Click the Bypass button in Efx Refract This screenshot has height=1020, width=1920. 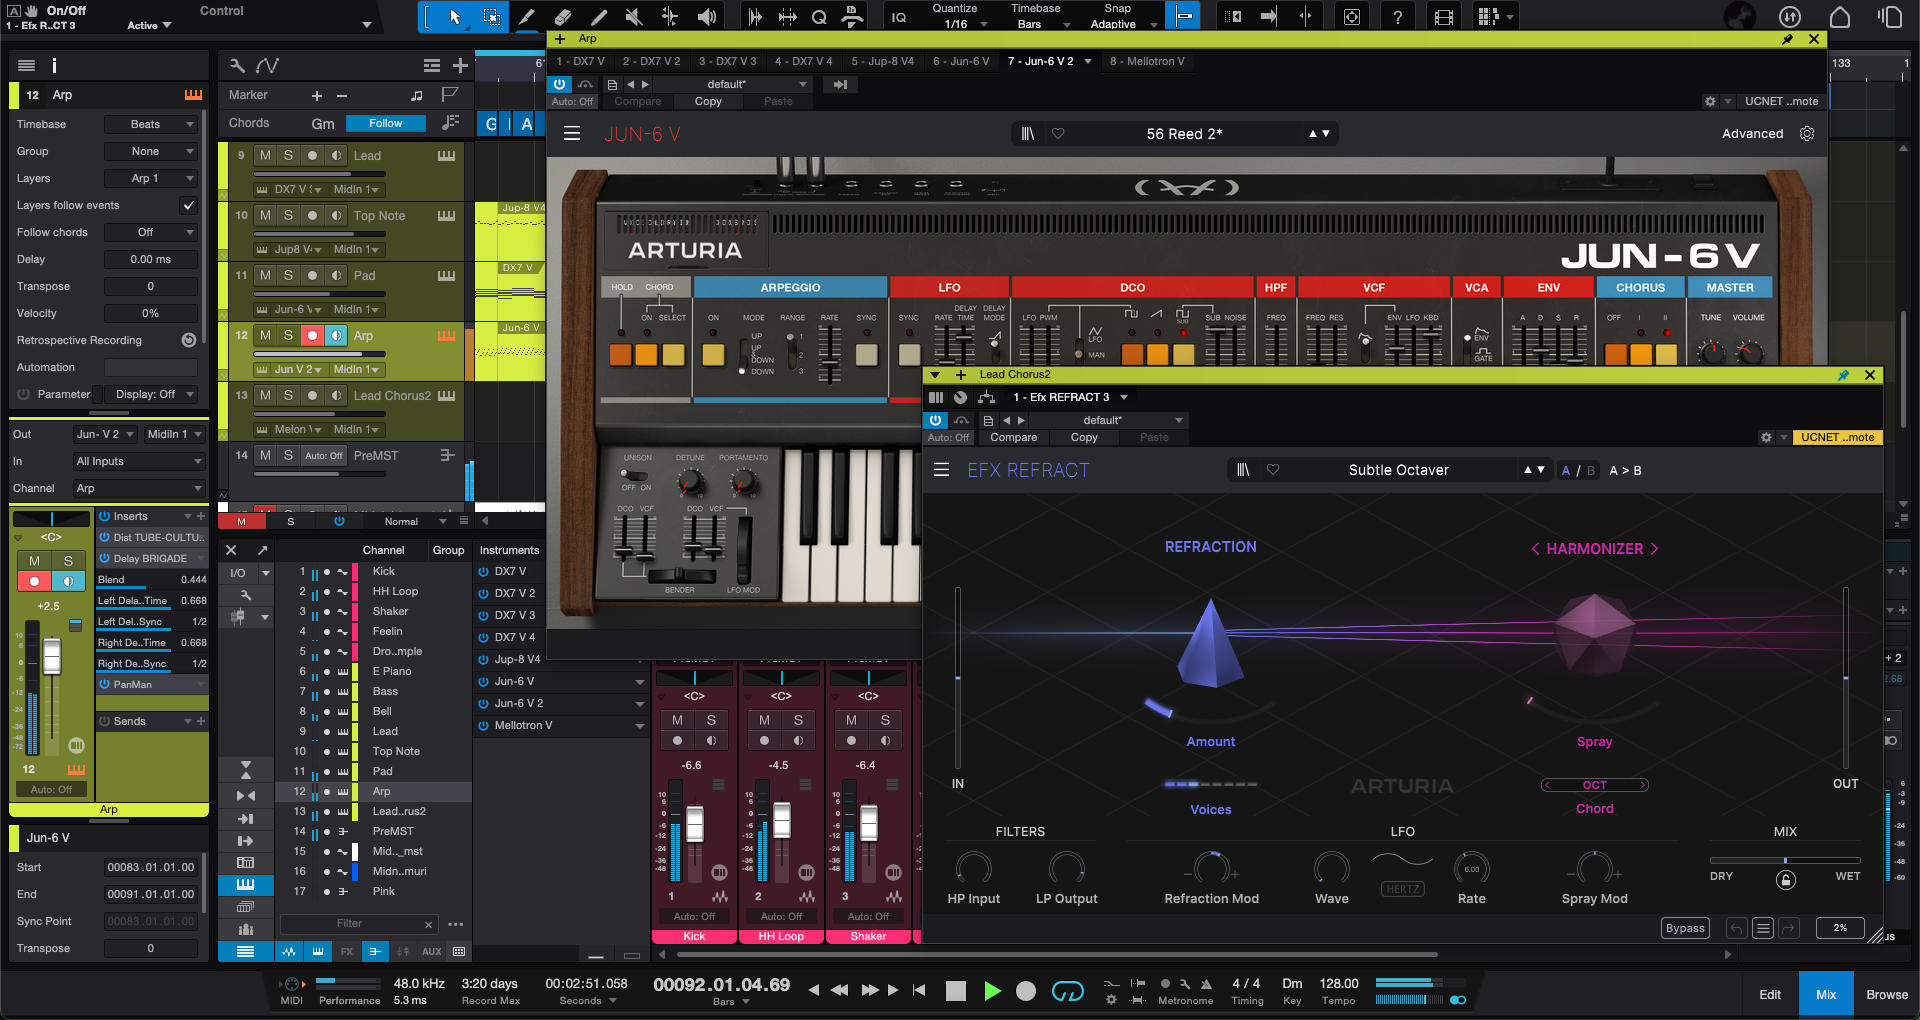coord(1685,928)
